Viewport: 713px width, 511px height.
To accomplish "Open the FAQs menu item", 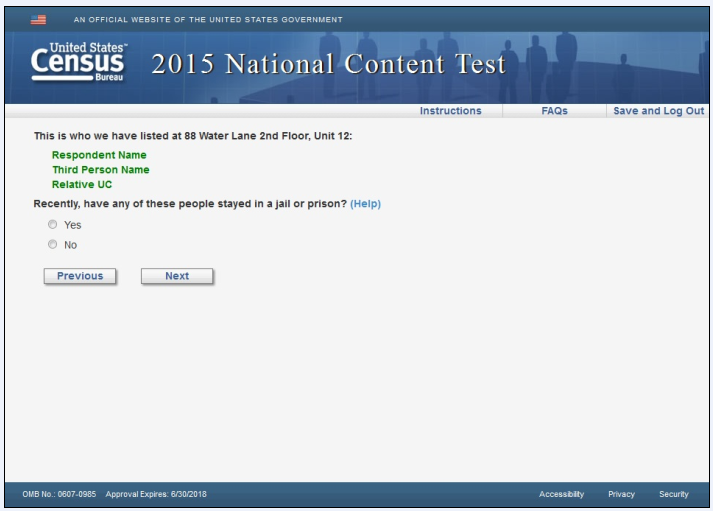I will coord(554,111).
